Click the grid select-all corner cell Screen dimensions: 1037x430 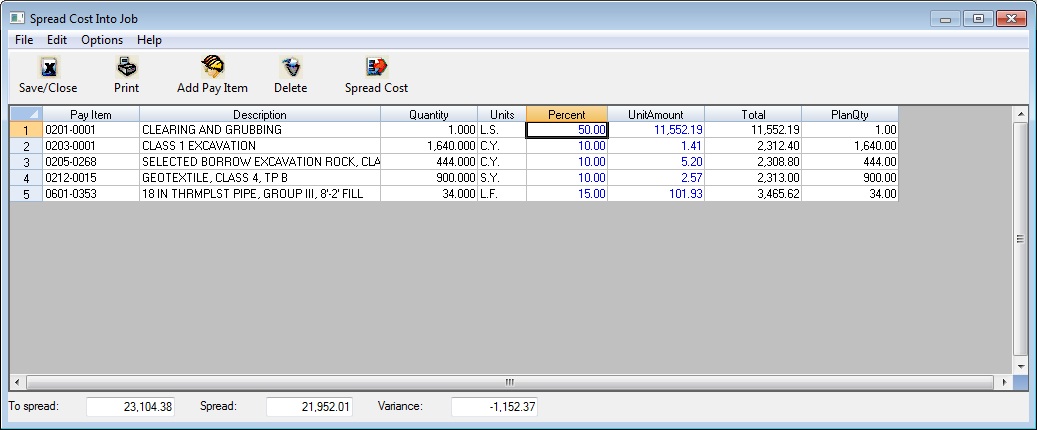(x=26, y=114)
